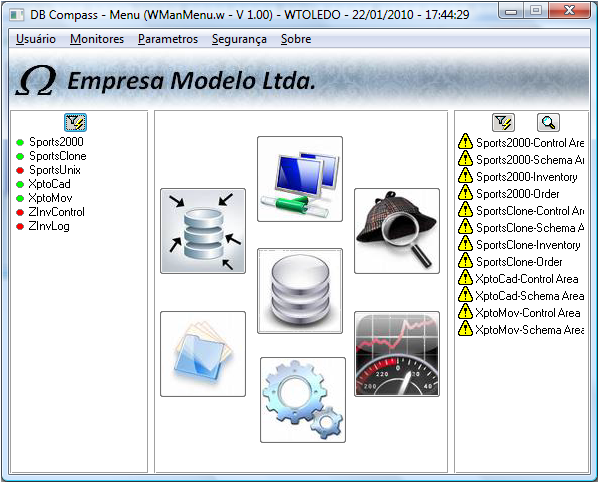Open the networked computers monitor icon

(300, 179)
